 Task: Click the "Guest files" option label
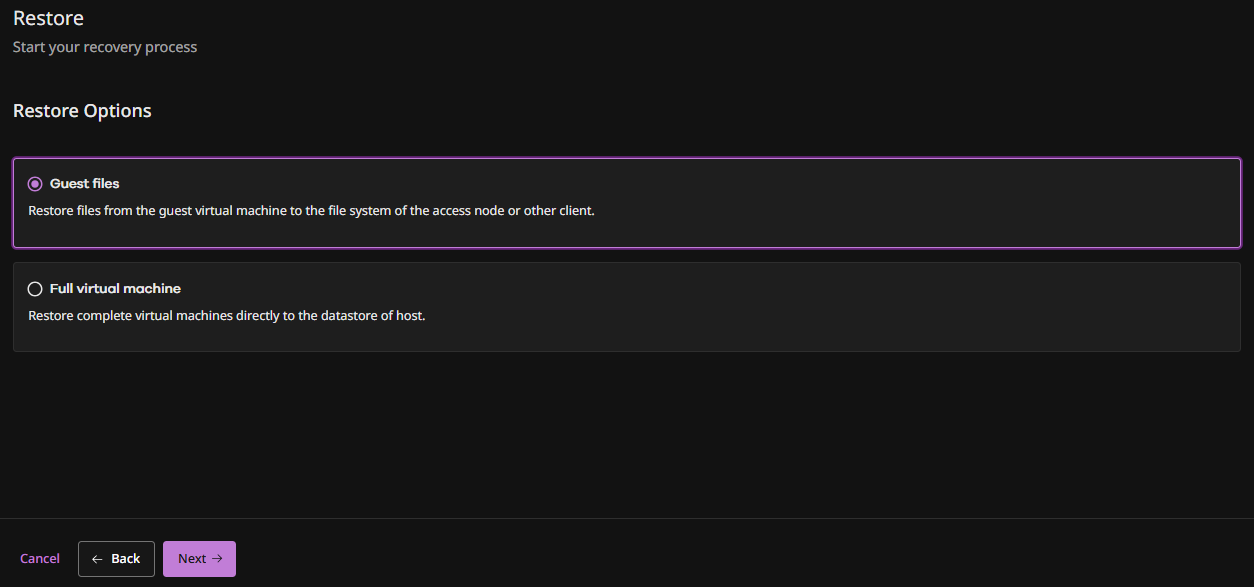point(85,184)
